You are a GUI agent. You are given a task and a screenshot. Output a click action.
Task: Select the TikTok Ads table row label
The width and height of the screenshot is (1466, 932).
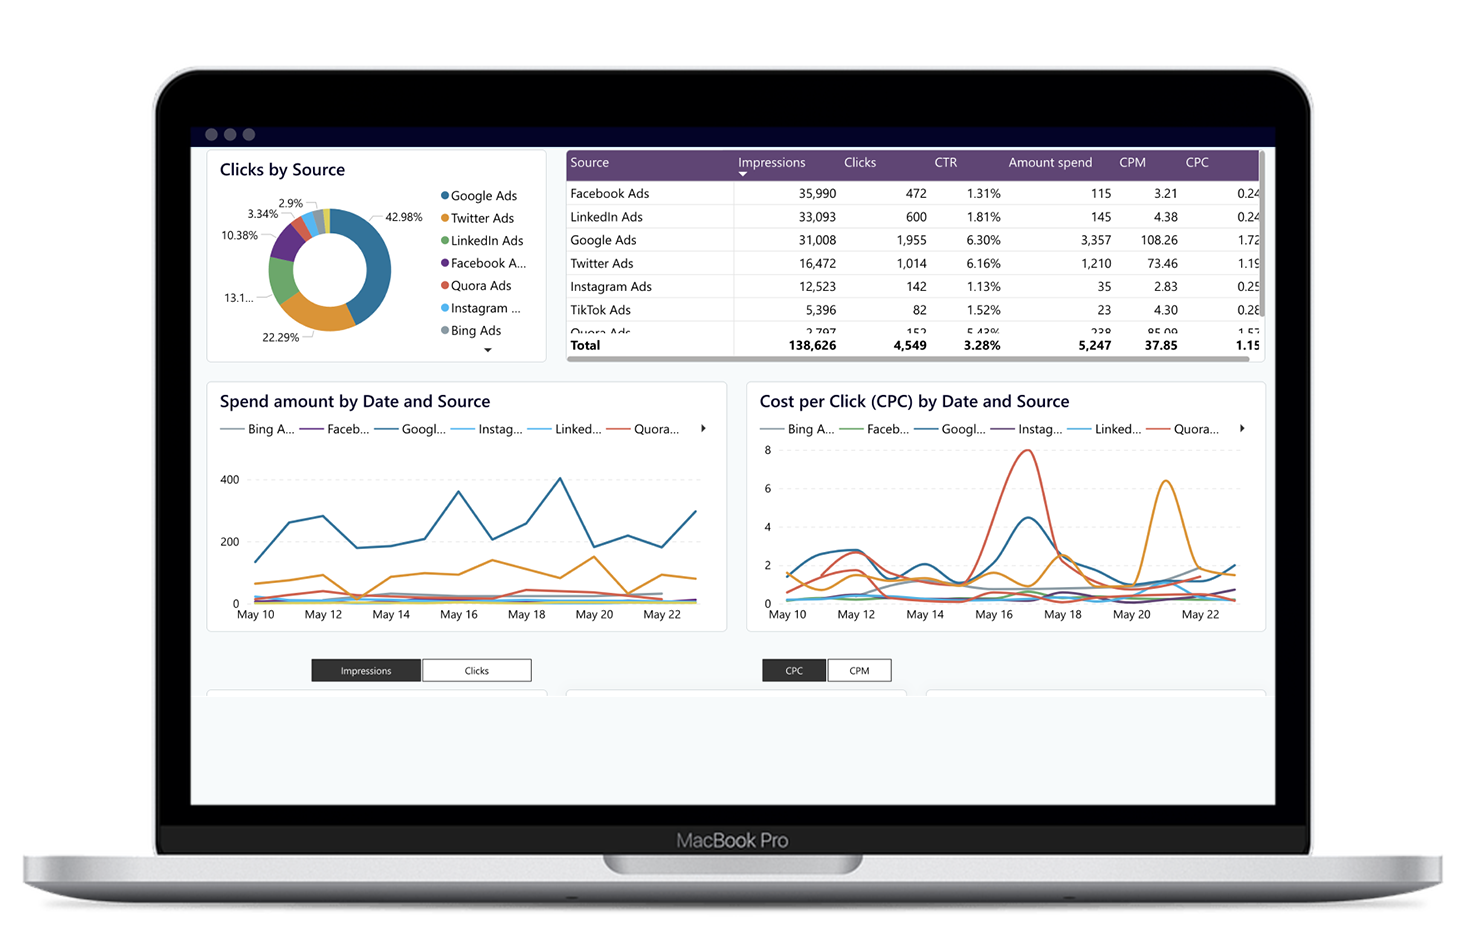pos(600,310)
